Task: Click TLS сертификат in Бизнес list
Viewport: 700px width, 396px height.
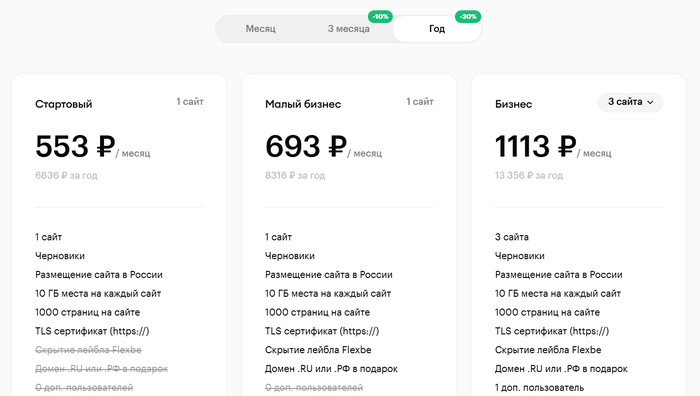Action: click(x=552, y=331)
